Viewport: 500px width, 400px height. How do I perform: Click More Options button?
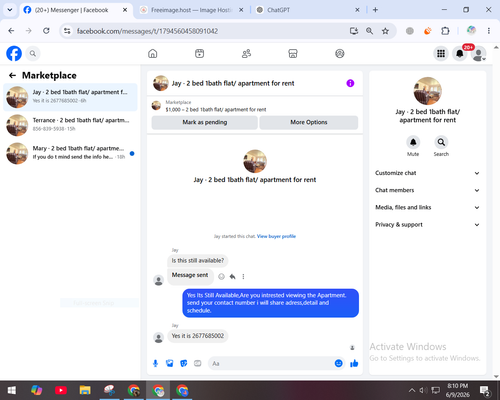(x=309, y=122)
